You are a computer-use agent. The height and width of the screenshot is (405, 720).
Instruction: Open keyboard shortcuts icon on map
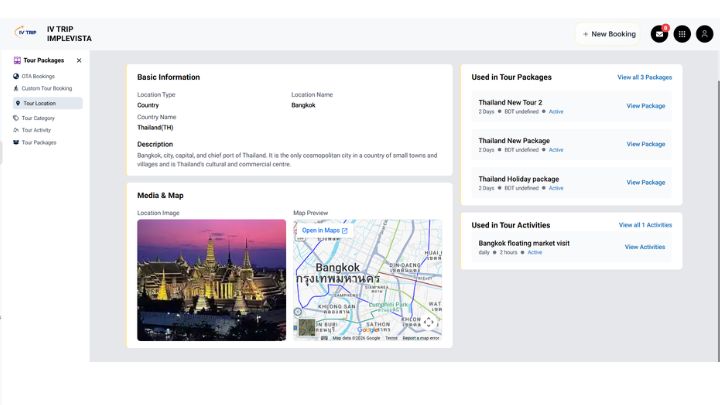click(325, 338)
